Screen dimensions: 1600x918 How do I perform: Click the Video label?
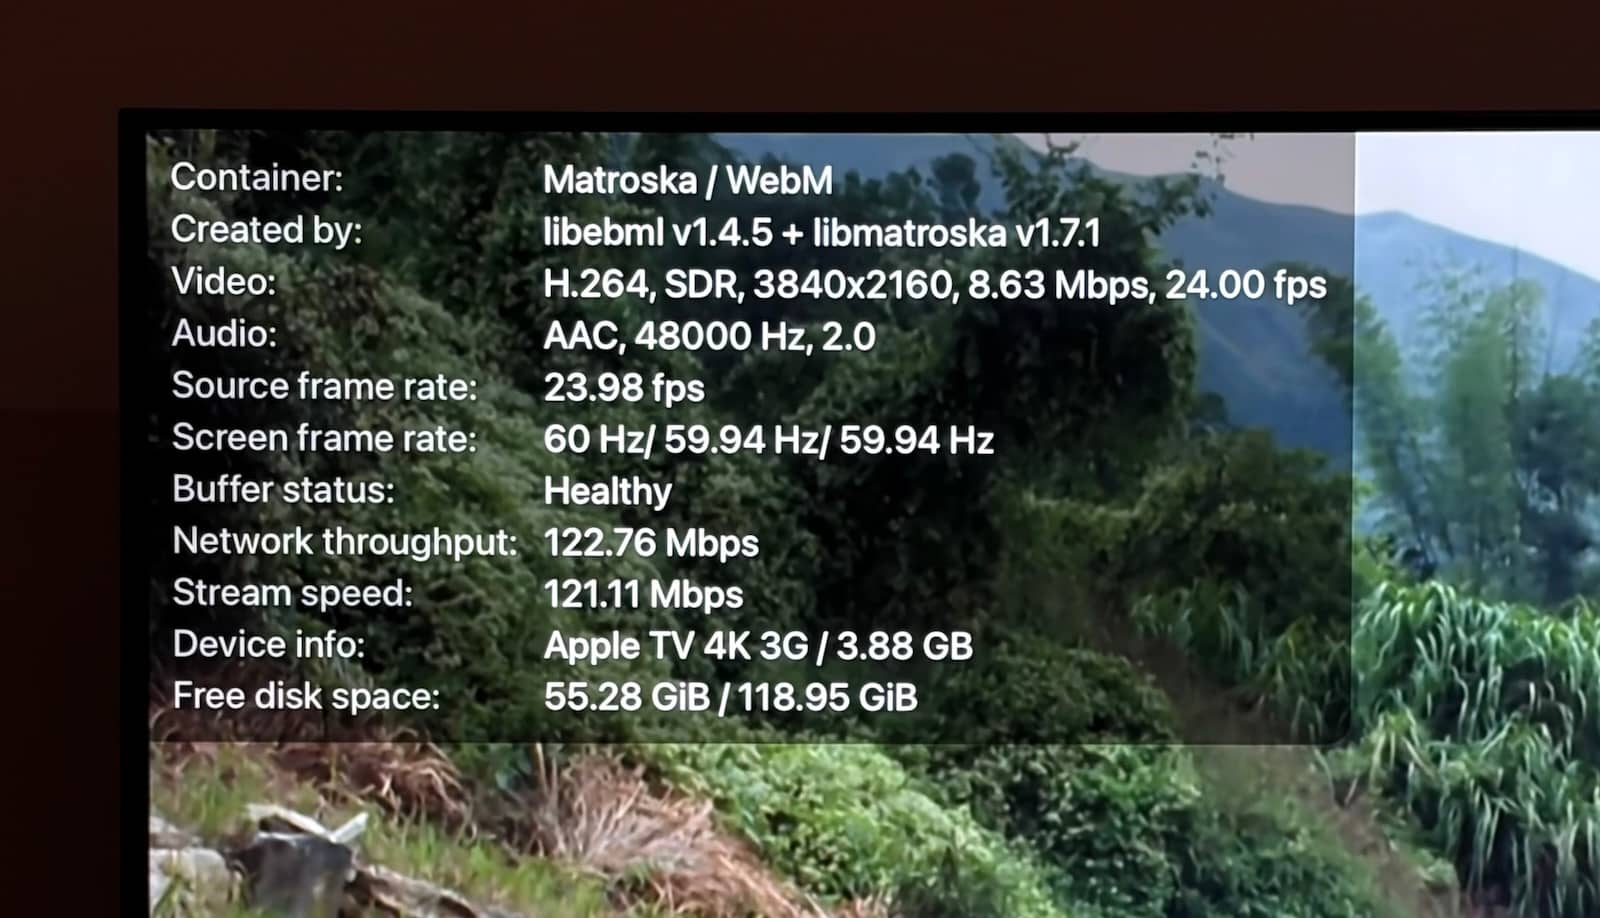[224, 282]
